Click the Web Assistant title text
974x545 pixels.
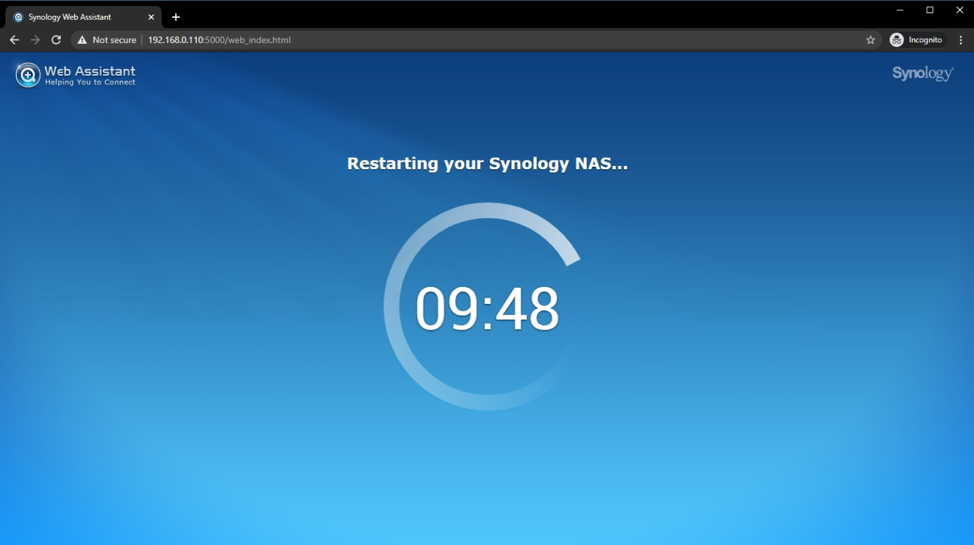click(x=90, y=71)
